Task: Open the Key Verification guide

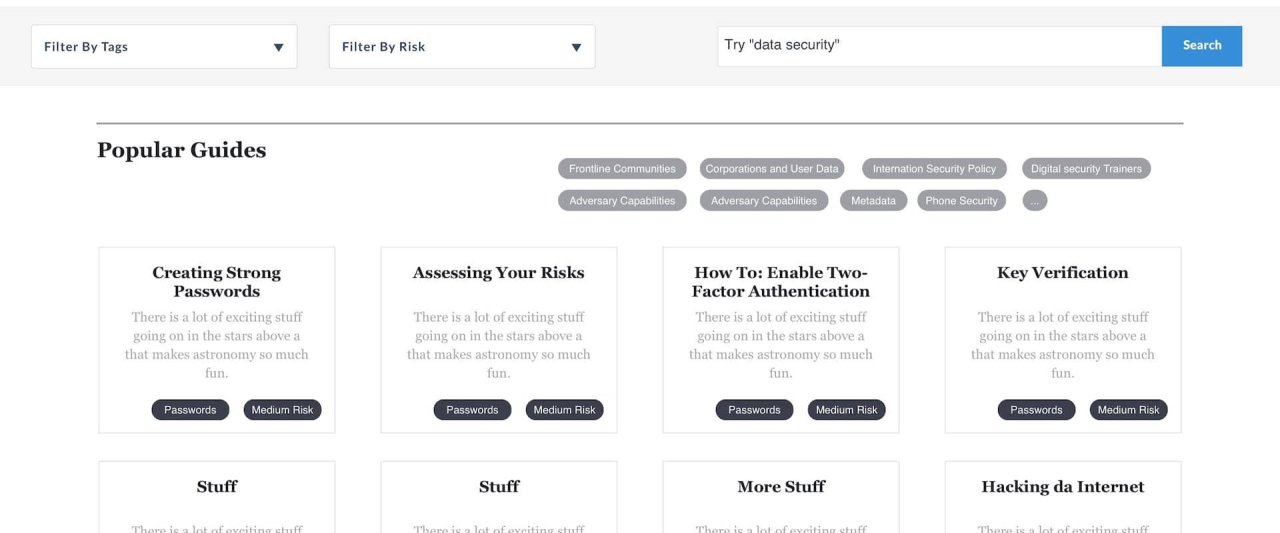Action: click(x=1062, y=273)
